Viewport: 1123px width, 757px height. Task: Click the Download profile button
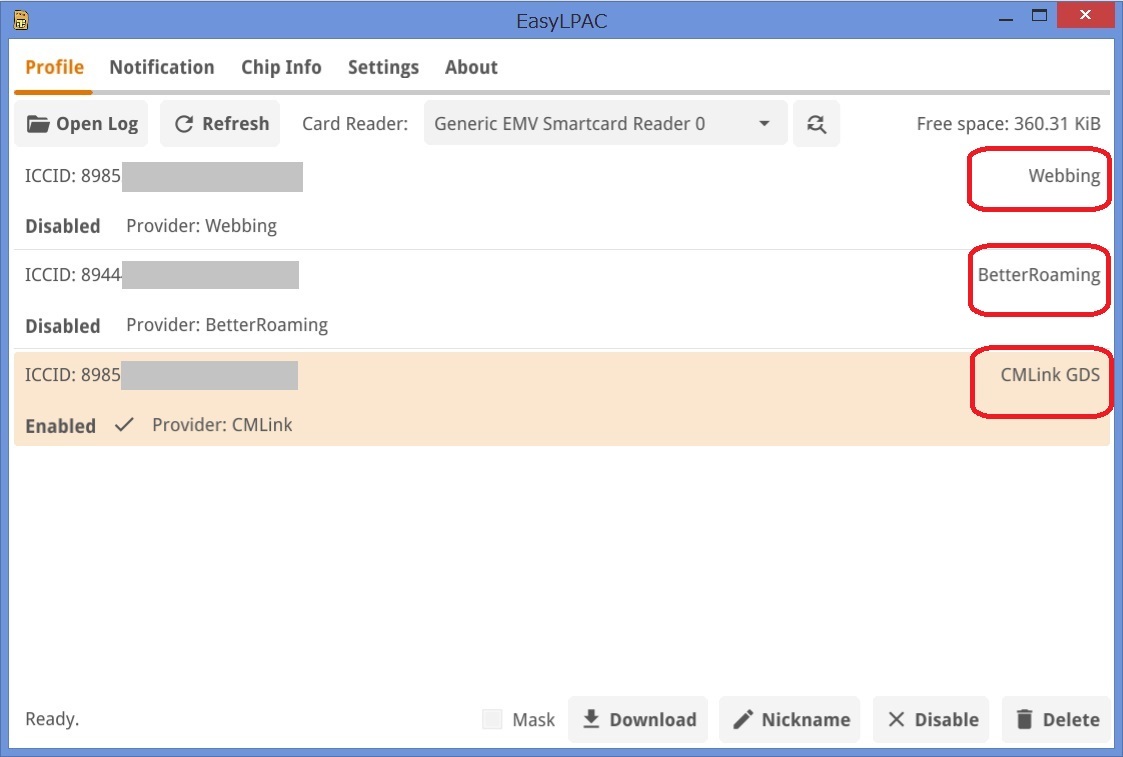click(x=638, y=720)
